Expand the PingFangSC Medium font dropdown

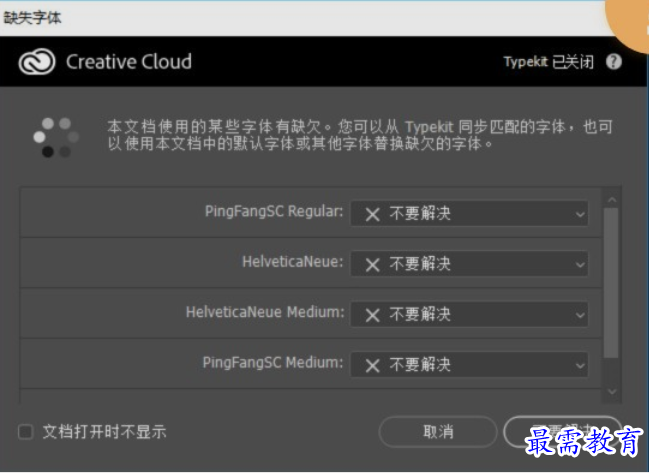click(469, 365)
